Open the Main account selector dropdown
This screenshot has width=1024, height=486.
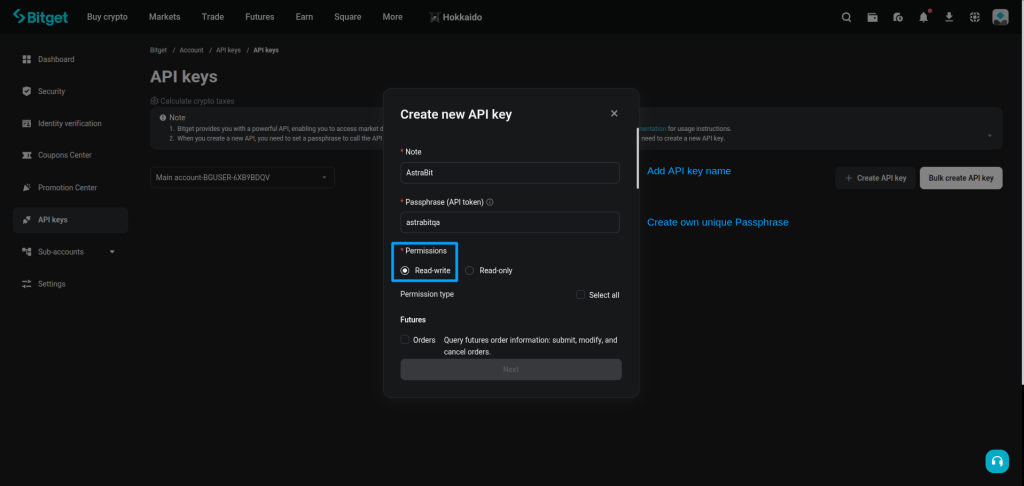pyautogui.click(x=242, y=177)
